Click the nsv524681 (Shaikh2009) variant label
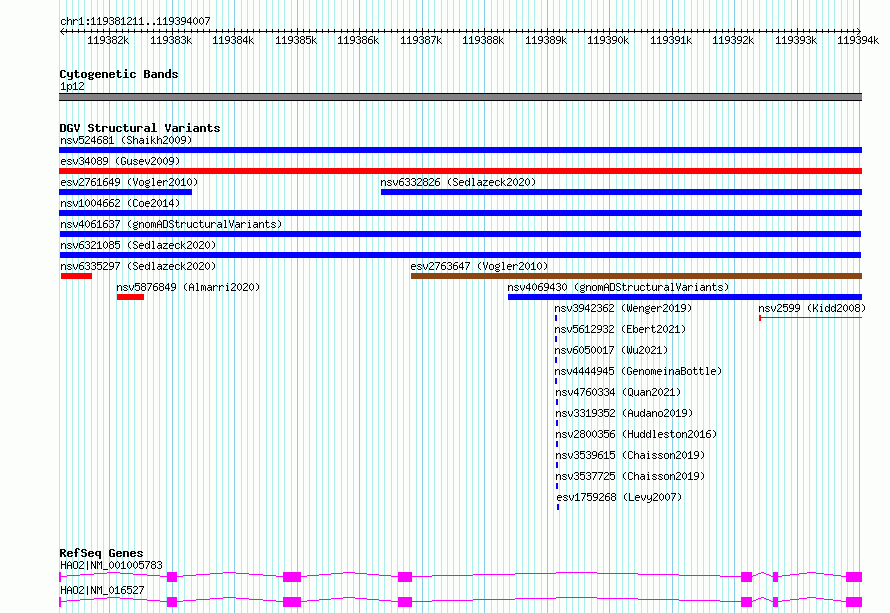Image resolution: width=890 pixels, height=613 pixels. [126, 140]
